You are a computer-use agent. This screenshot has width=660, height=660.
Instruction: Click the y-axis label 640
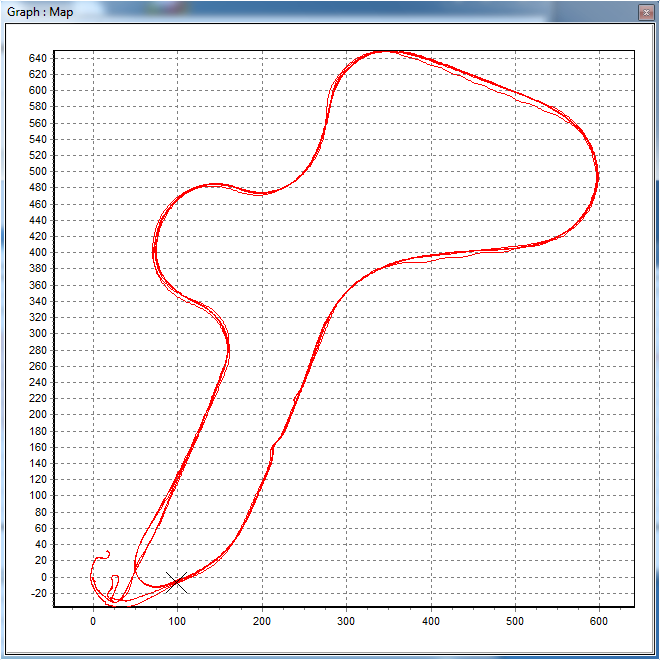pos(37,58)
